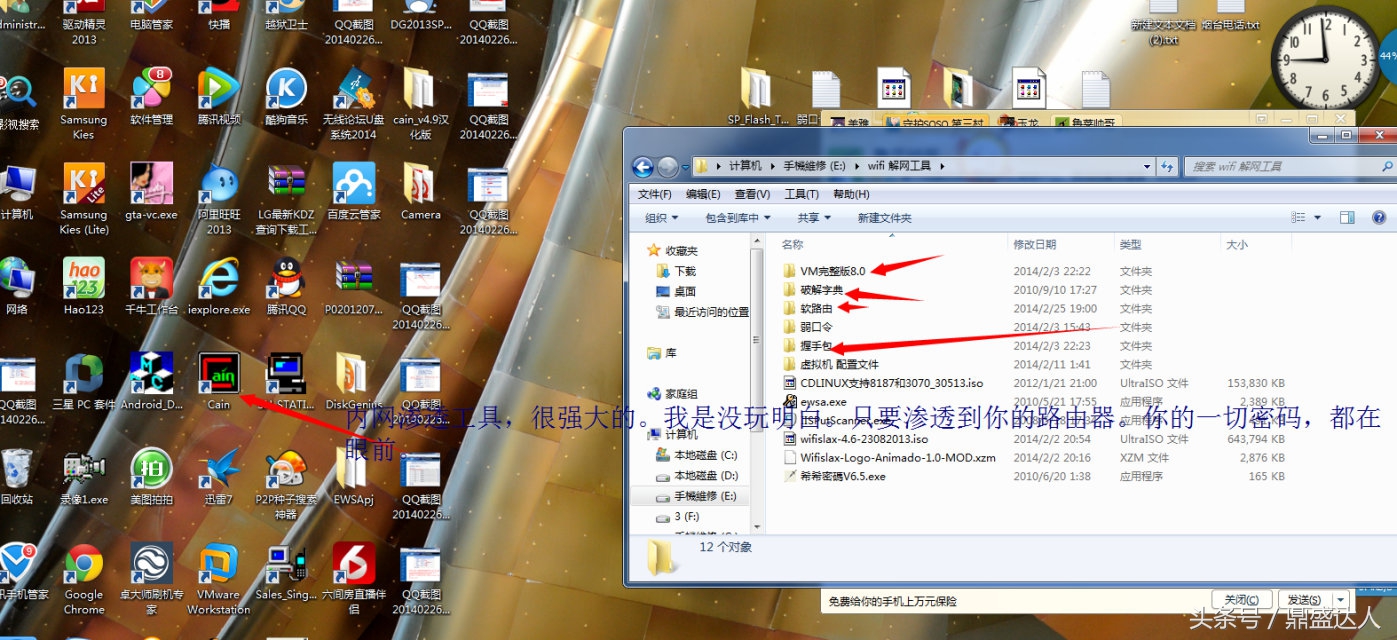Image resolution: width=1397 pixels, height=640 pixels.
Task: Click 关闭(C) on the notification popup
Action: point(1242,598)
